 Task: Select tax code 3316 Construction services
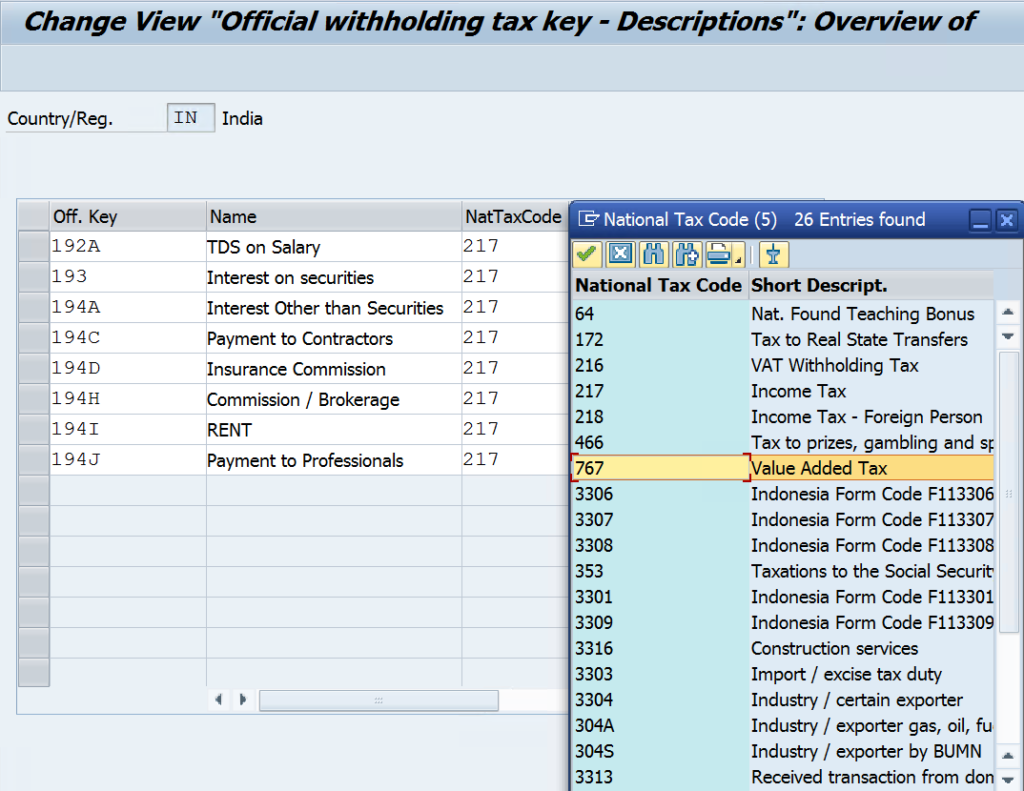[783, 649]
